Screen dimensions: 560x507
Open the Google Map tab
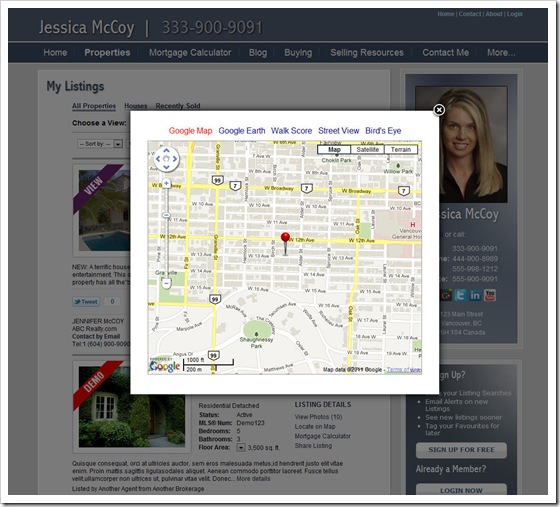coord(190,131)
